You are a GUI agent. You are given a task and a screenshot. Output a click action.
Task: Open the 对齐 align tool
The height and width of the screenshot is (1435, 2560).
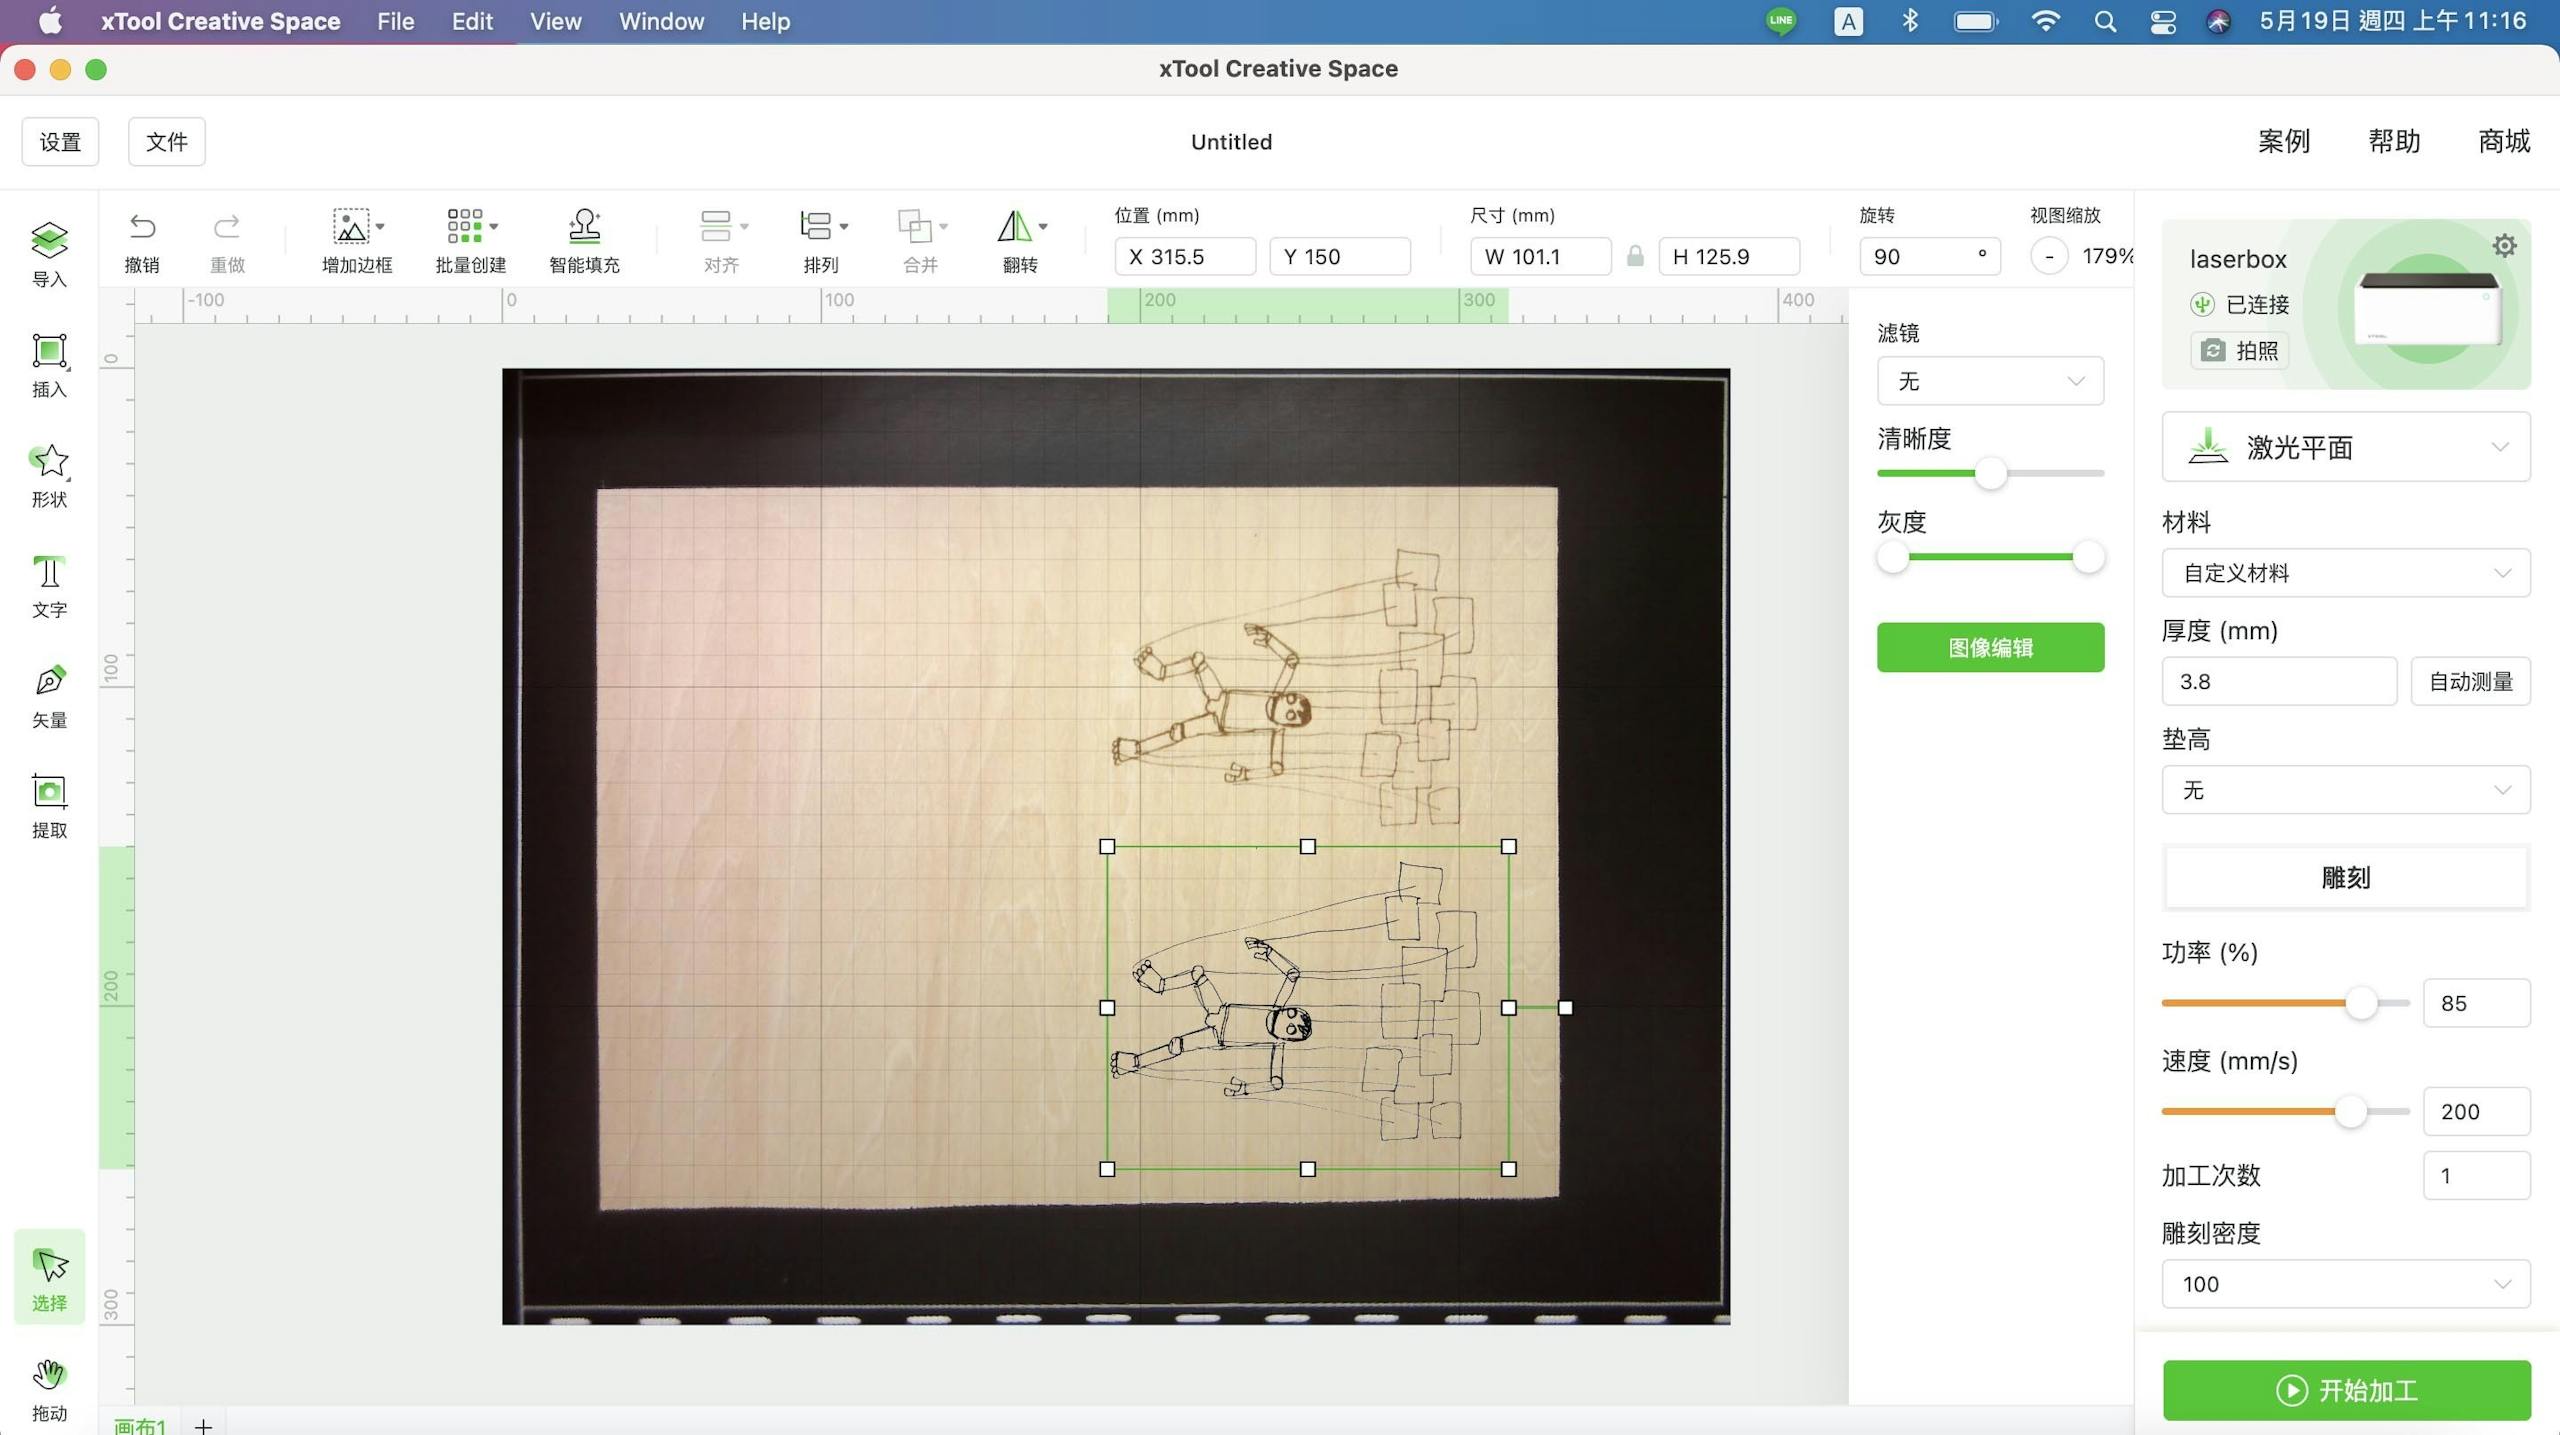point(715,227)
